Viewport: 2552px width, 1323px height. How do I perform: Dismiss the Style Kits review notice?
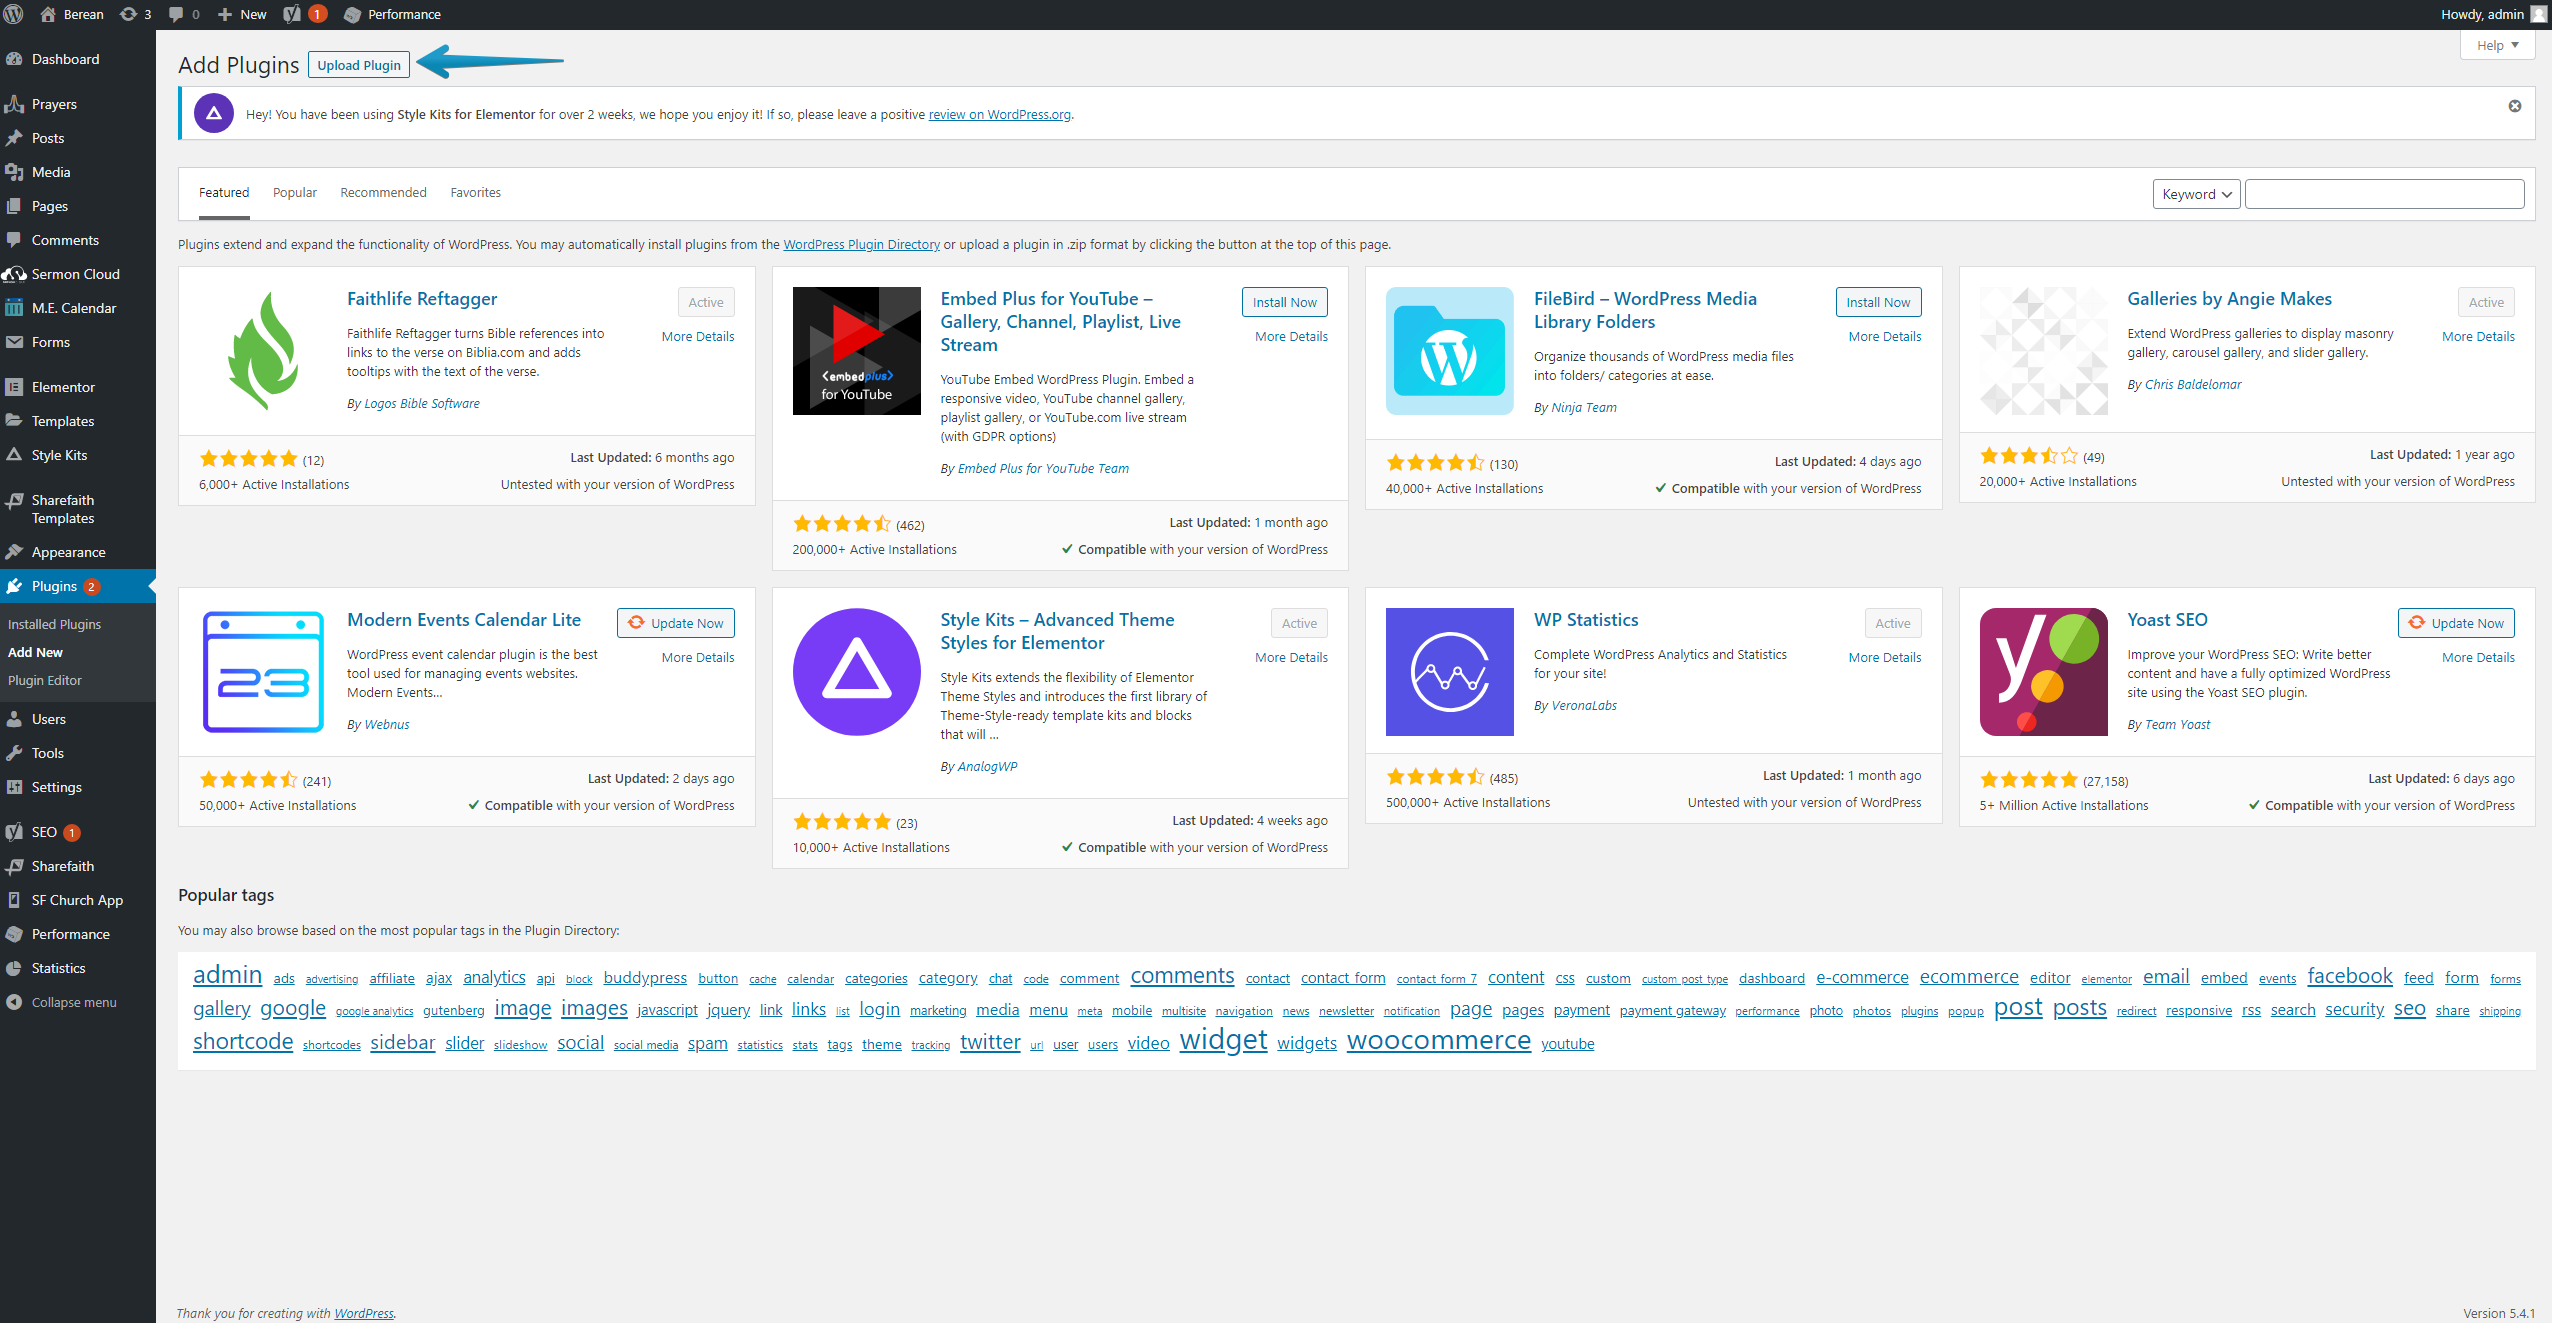pos(2515,106)
